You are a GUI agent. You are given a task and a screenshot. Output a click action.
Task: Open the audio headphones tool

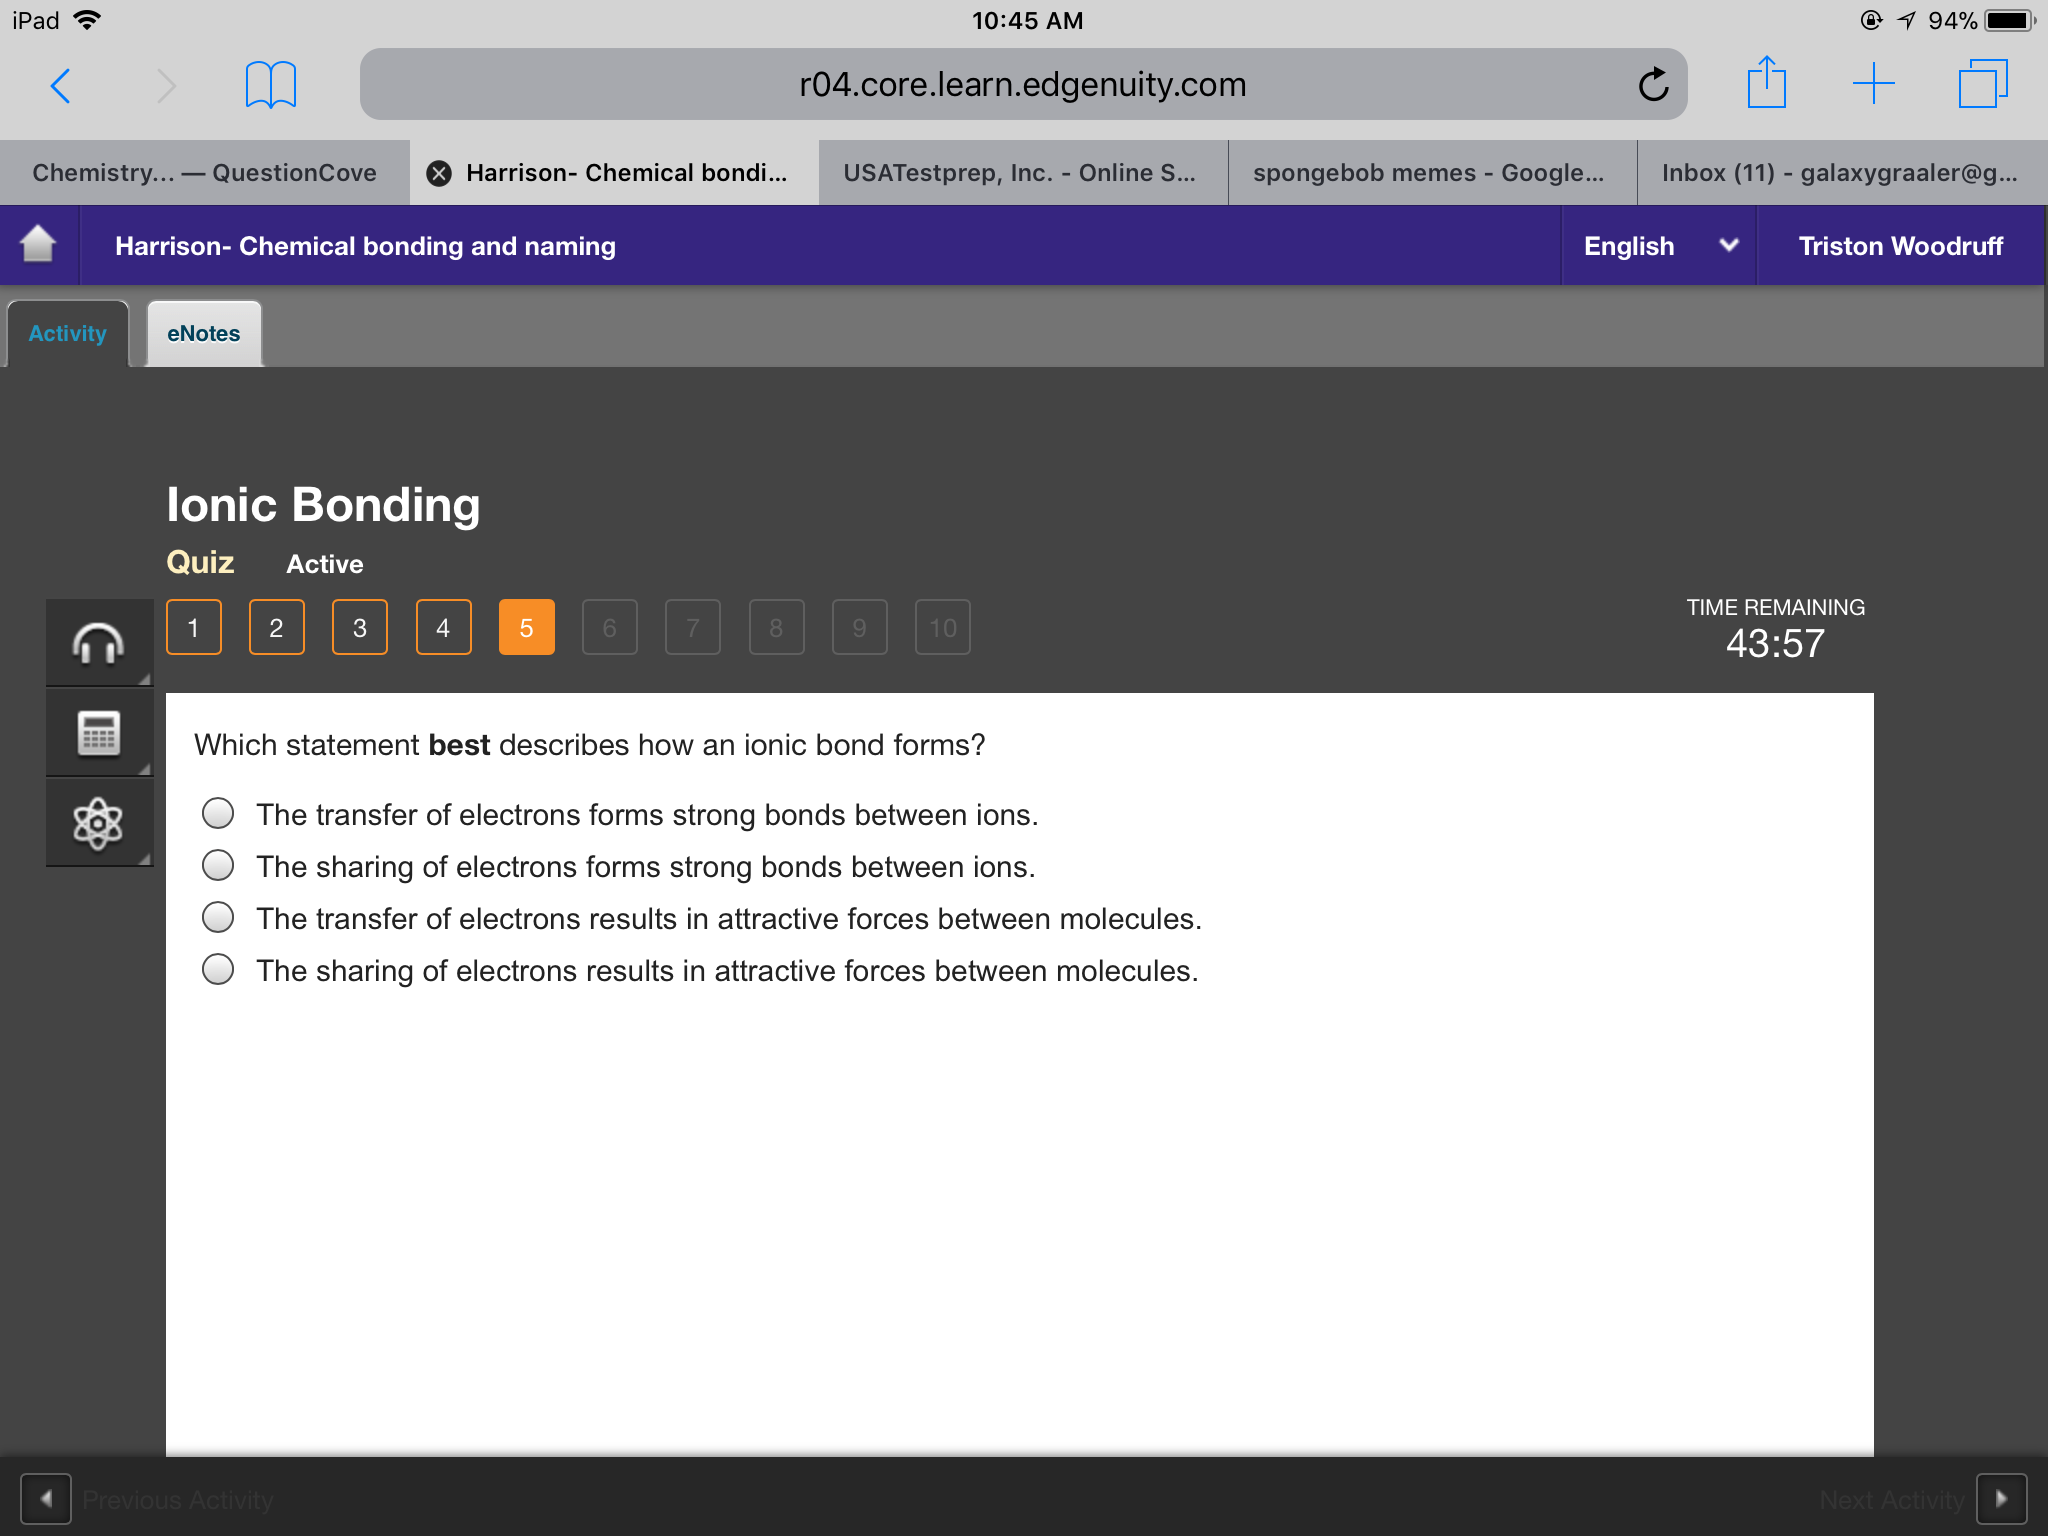(99, 643)
